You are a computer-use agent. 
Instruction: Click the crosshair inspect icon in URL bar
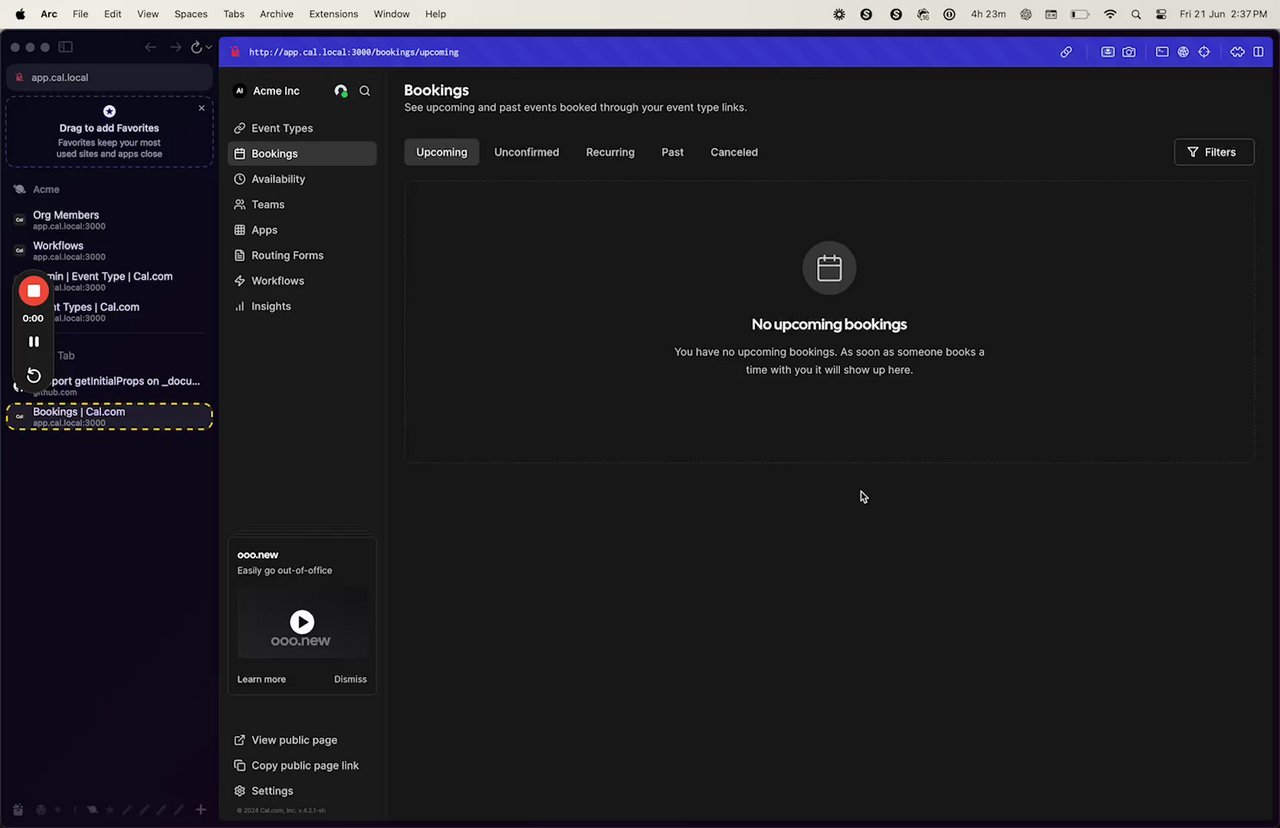(x=1204, y=52)
